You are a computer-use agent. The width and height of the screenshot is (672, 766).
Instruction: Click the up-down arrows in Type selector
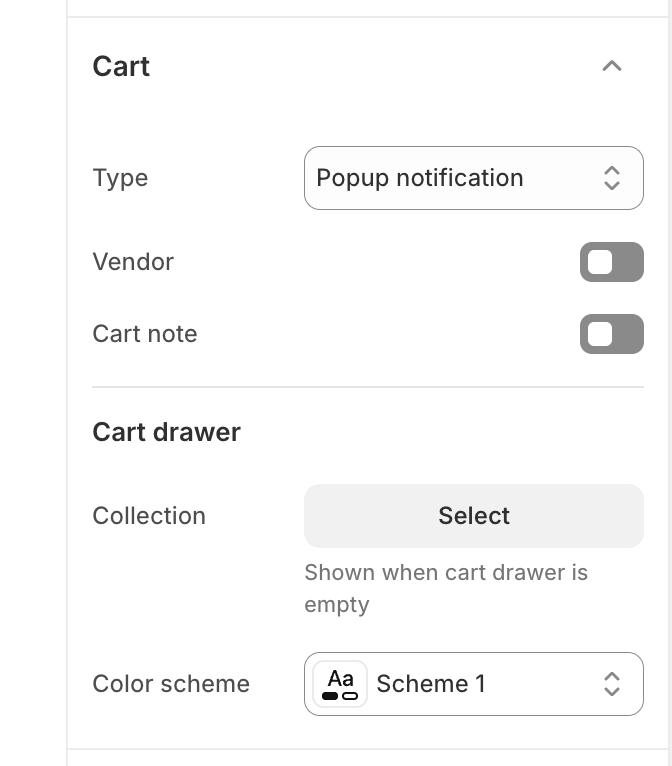click(x=612, y=178)
